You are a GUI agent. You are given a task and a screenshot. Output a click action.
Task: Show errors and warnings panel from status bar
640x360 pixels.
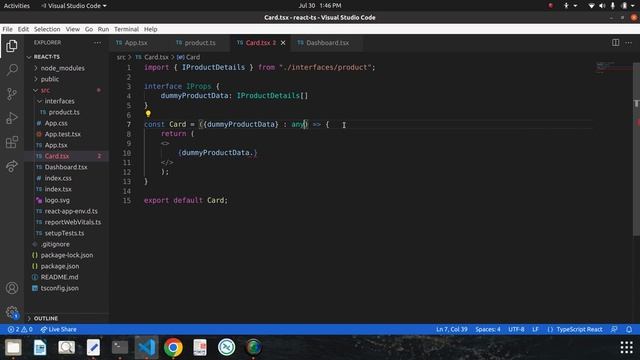click(20, 329)
